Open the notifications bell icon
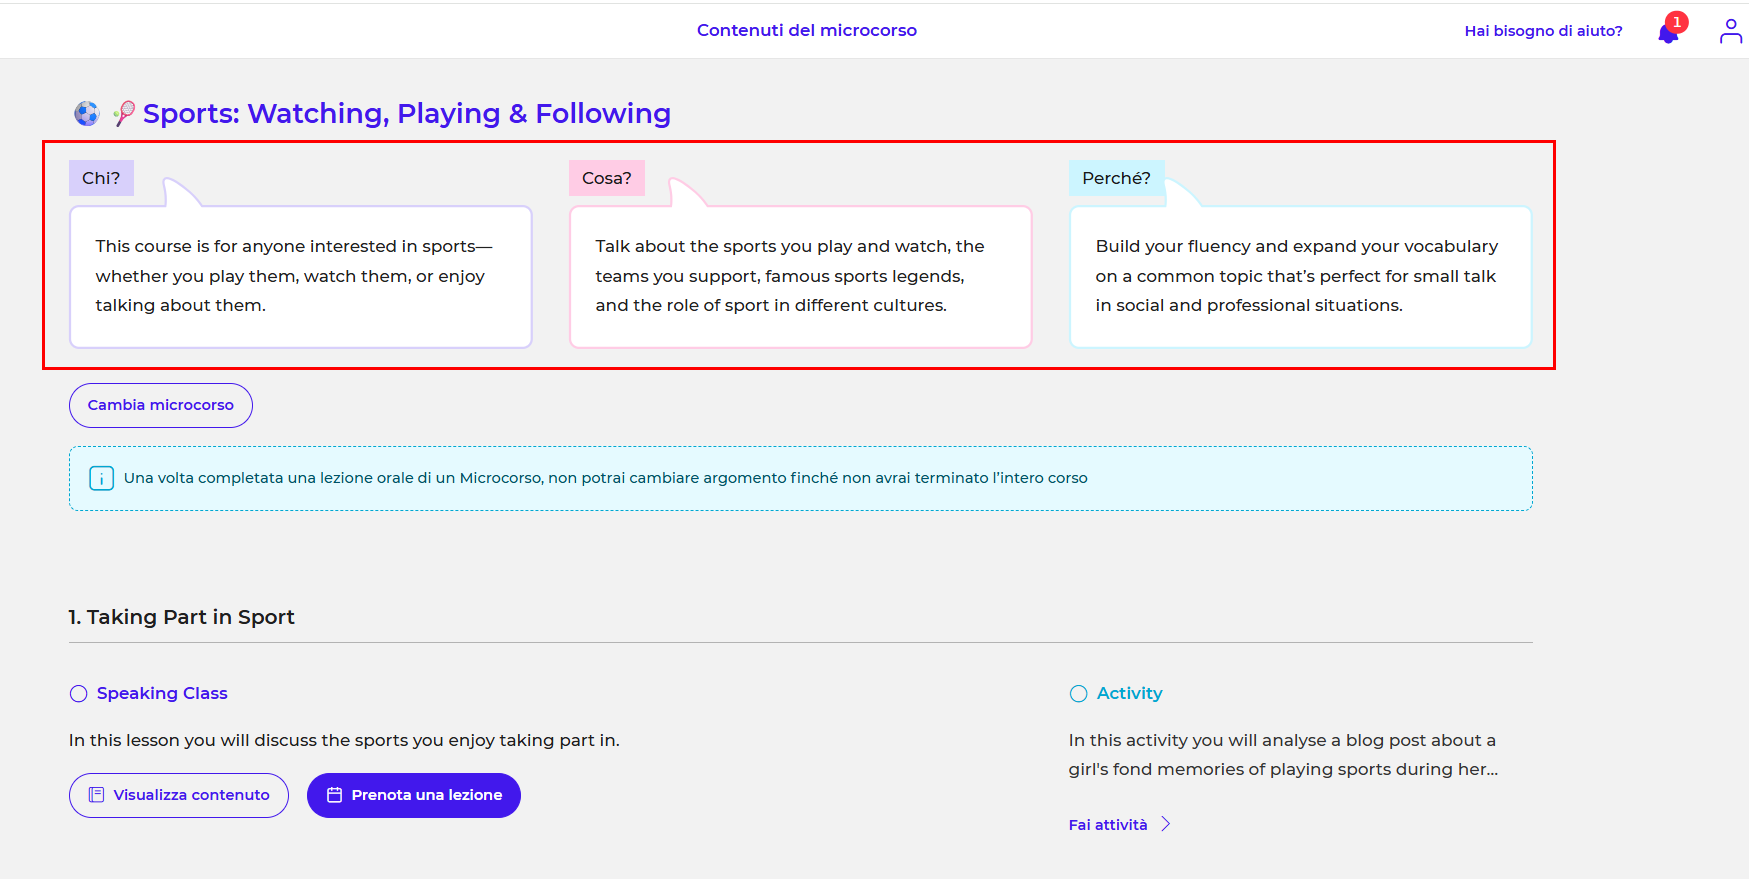Image resolution: width=1749 pixels, height=879 pixels. (1667, 34)
